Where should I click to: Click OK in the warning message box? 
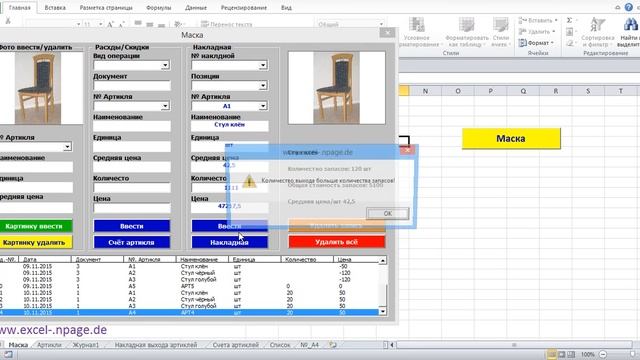(387, 213)
